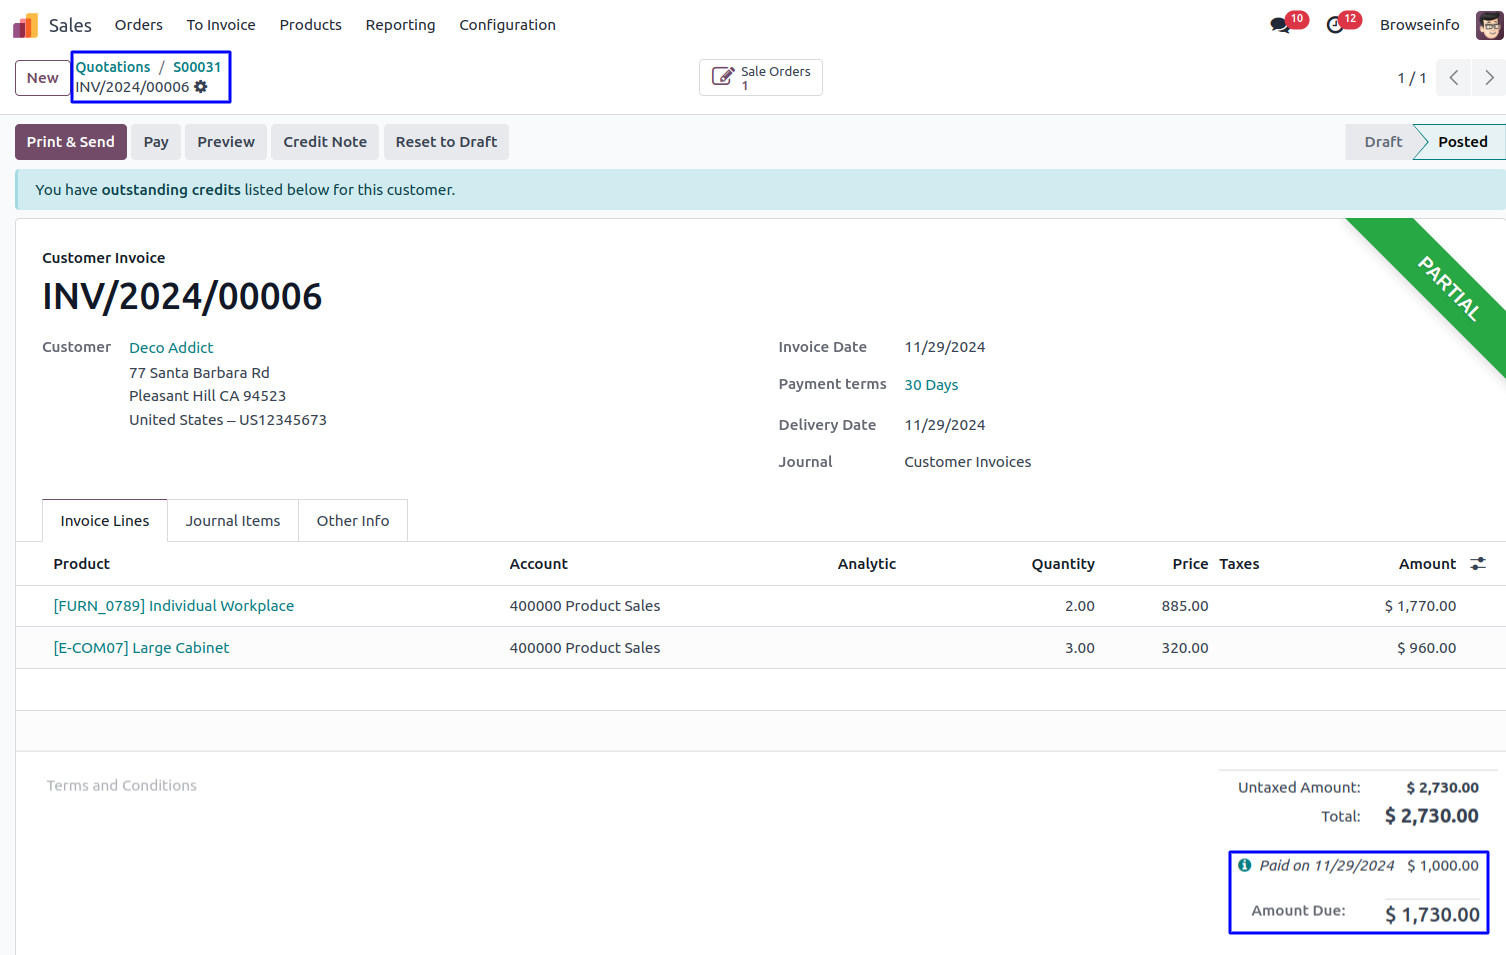Expand the Reporting menu
The width and height of the screenshot is (1506, 955).
(x=400, y=25)
